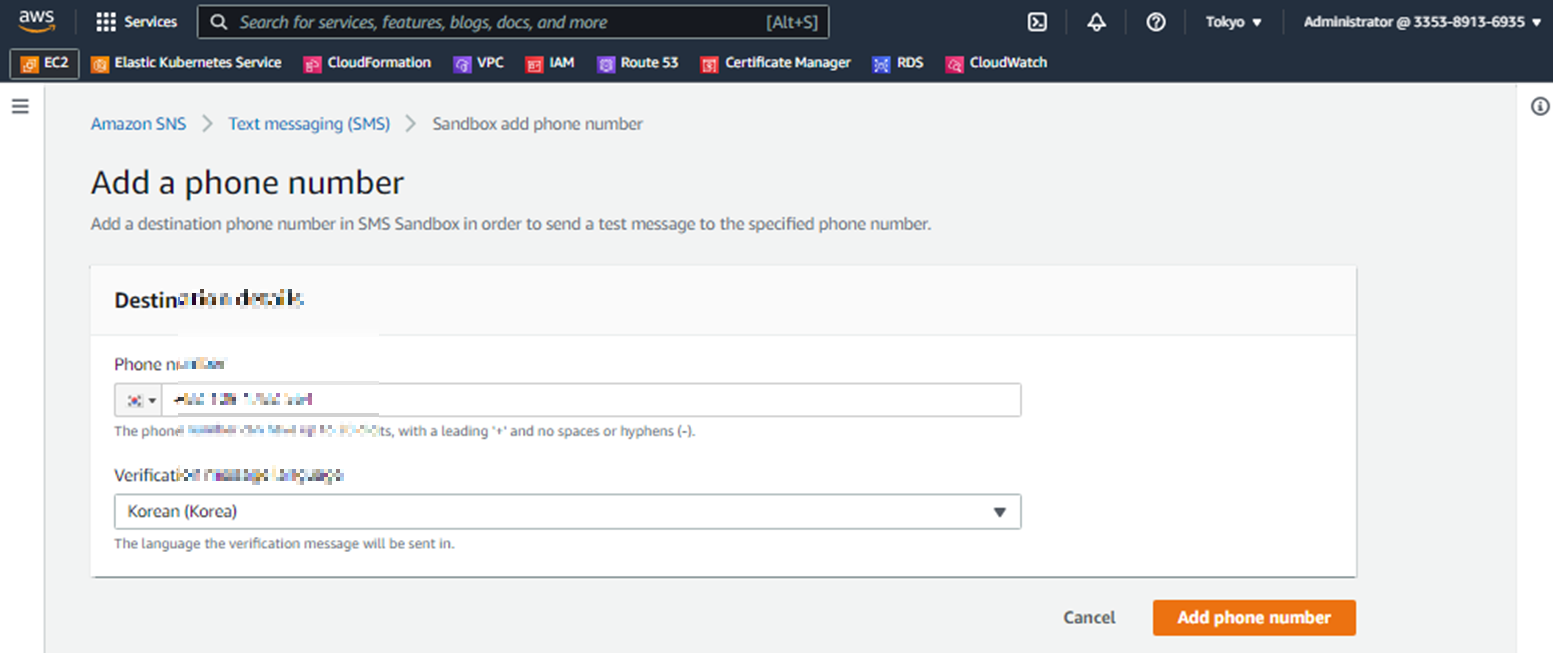This screenshot has width=1553, height=653.
Task: Open the Administrator account menu
Action: point(1422,22)
